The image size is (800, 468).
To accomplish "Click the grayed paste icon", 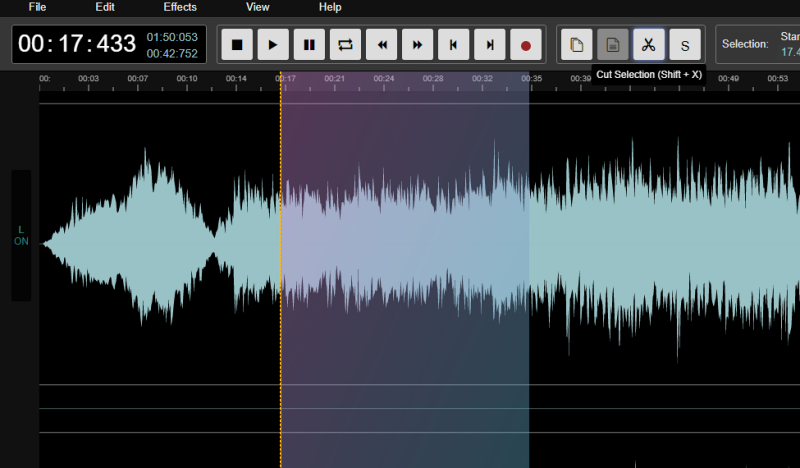I will pos(613,45).
